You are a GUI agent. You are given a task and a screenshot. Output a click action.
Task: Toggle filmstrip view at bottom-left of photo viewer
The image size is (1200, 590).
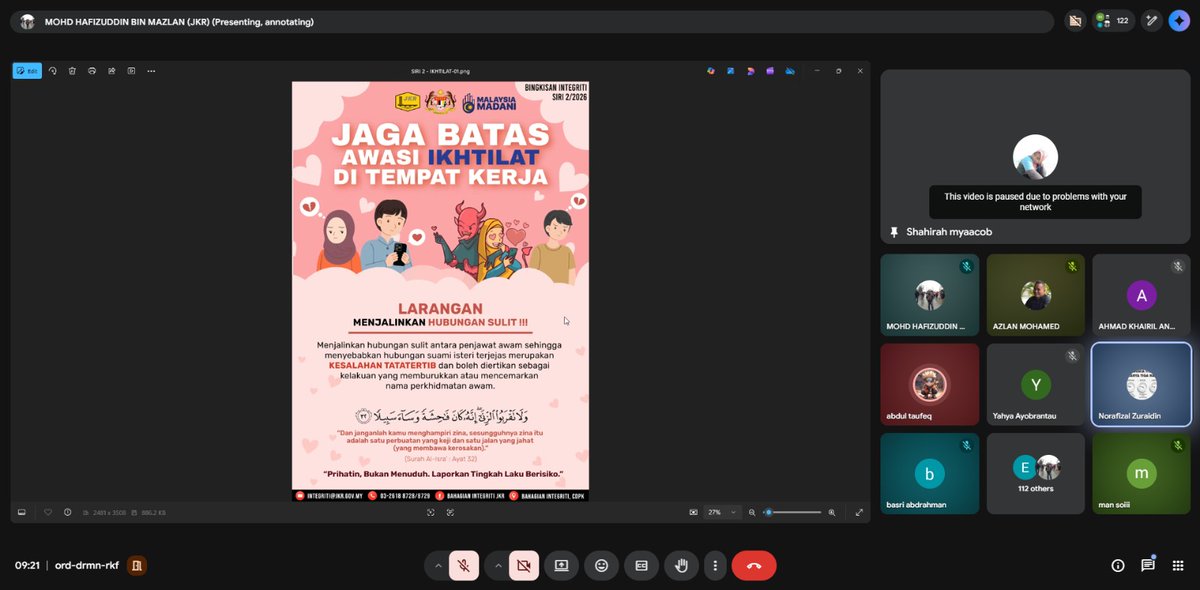[x=21, y=512]
